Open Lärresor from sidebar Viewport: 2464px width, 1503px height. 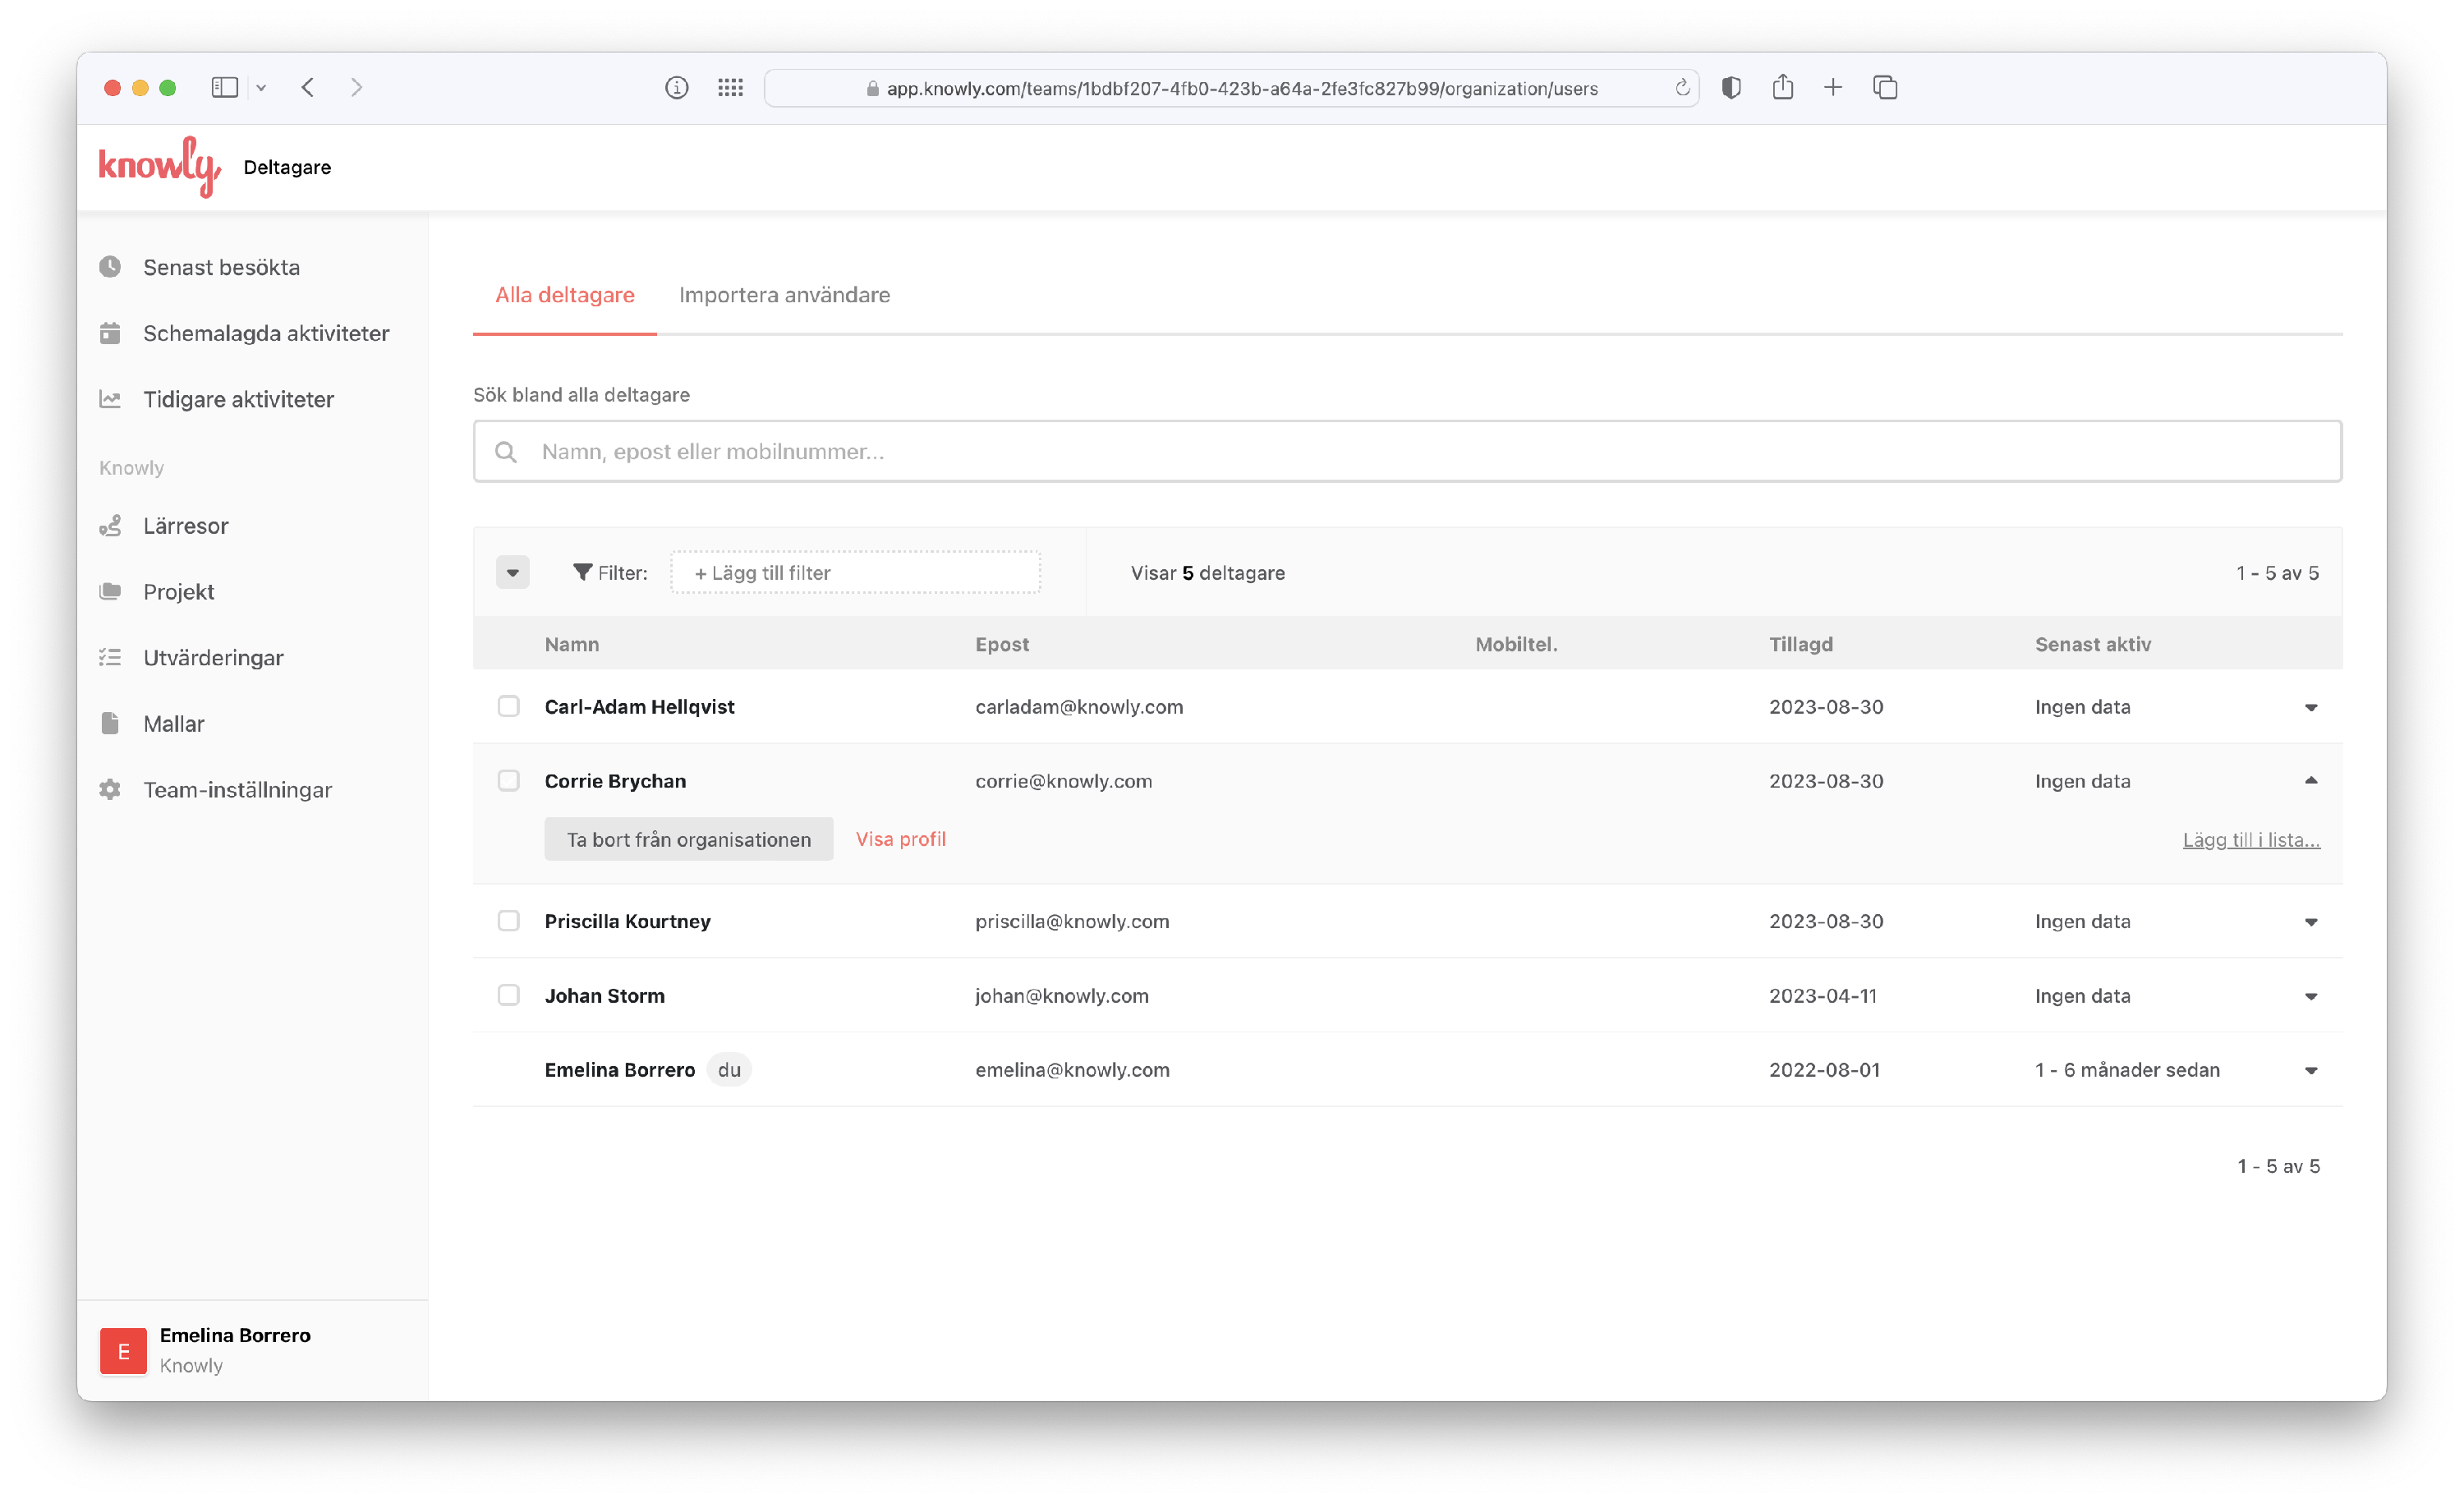[x=185, y=525]
